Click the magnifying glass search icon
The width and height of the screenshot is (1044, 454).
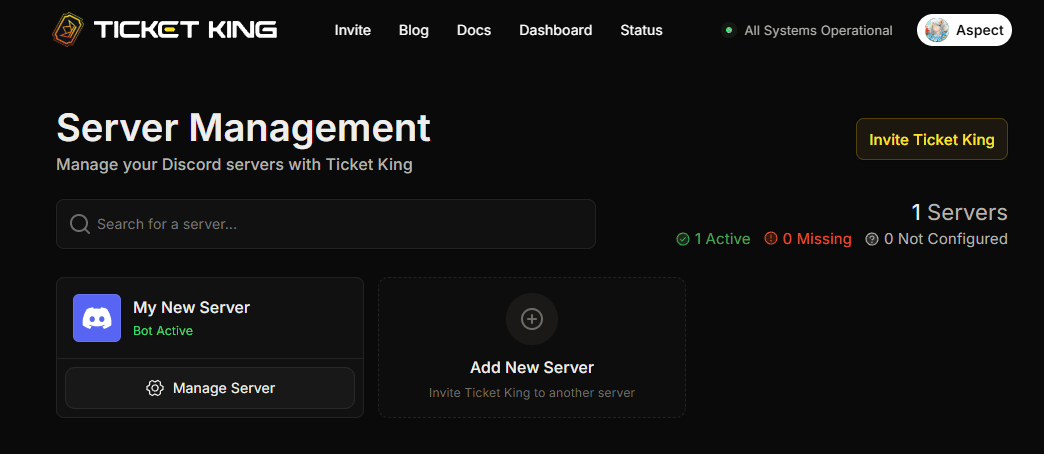click(80, 224)
